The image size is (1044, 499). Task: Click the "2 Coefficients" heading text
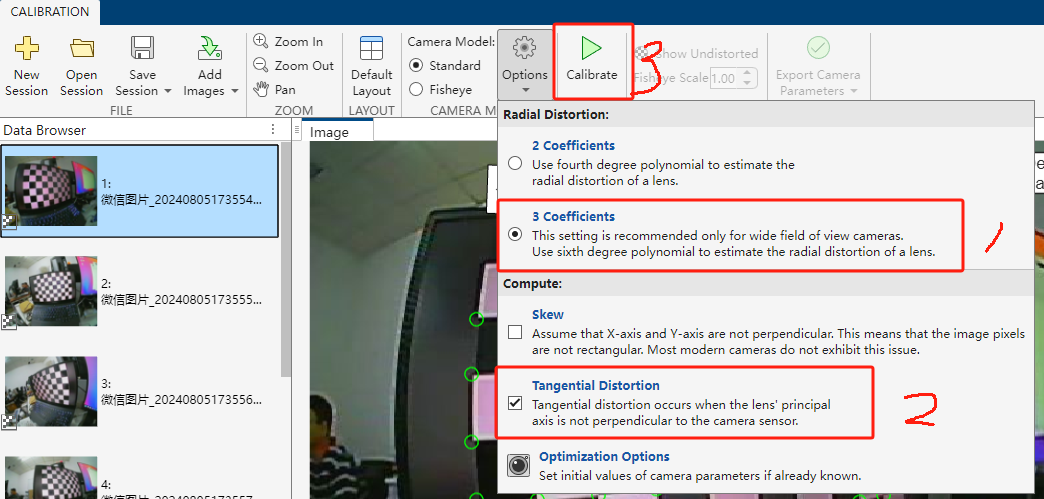coord(573,145)
